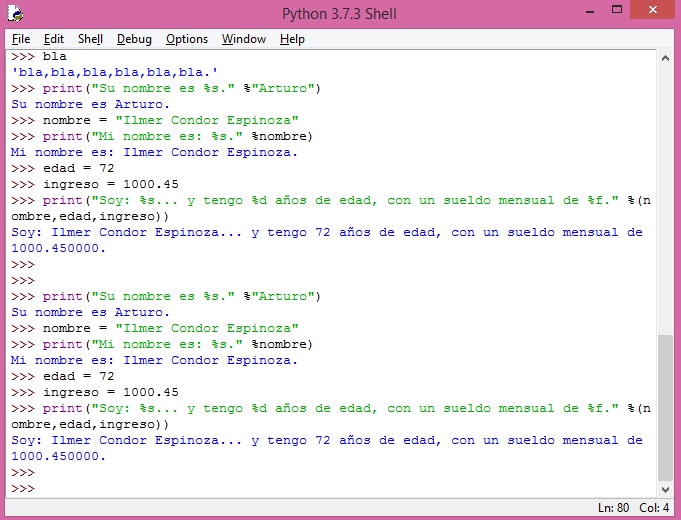This screenshot has height=520, width=681.
Task: Close the Python Shell window
Action: point(653,10)
